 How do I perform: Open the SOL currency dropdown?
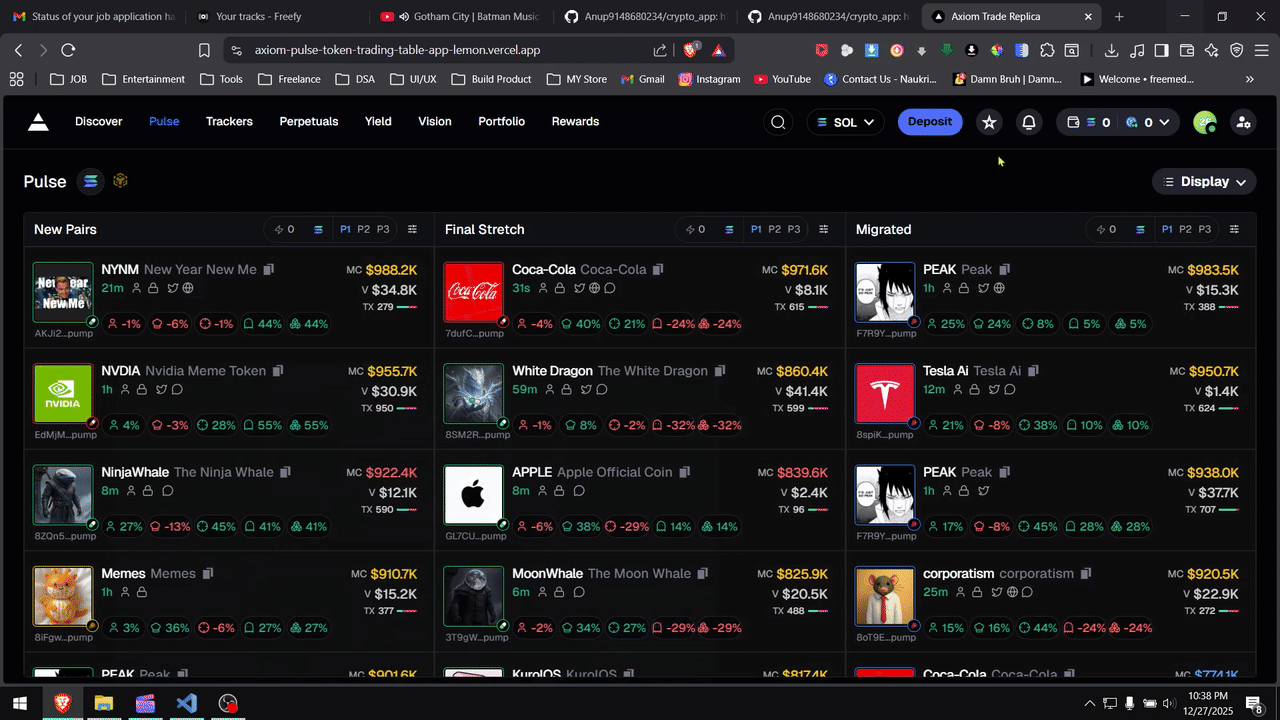point(845,121)
